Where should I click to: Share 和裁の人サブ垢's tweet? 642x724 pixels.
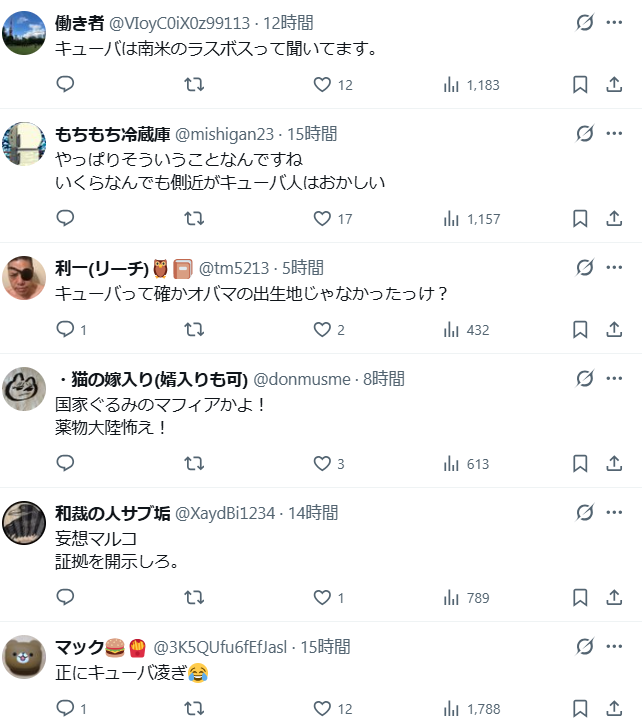pos(614,597)
